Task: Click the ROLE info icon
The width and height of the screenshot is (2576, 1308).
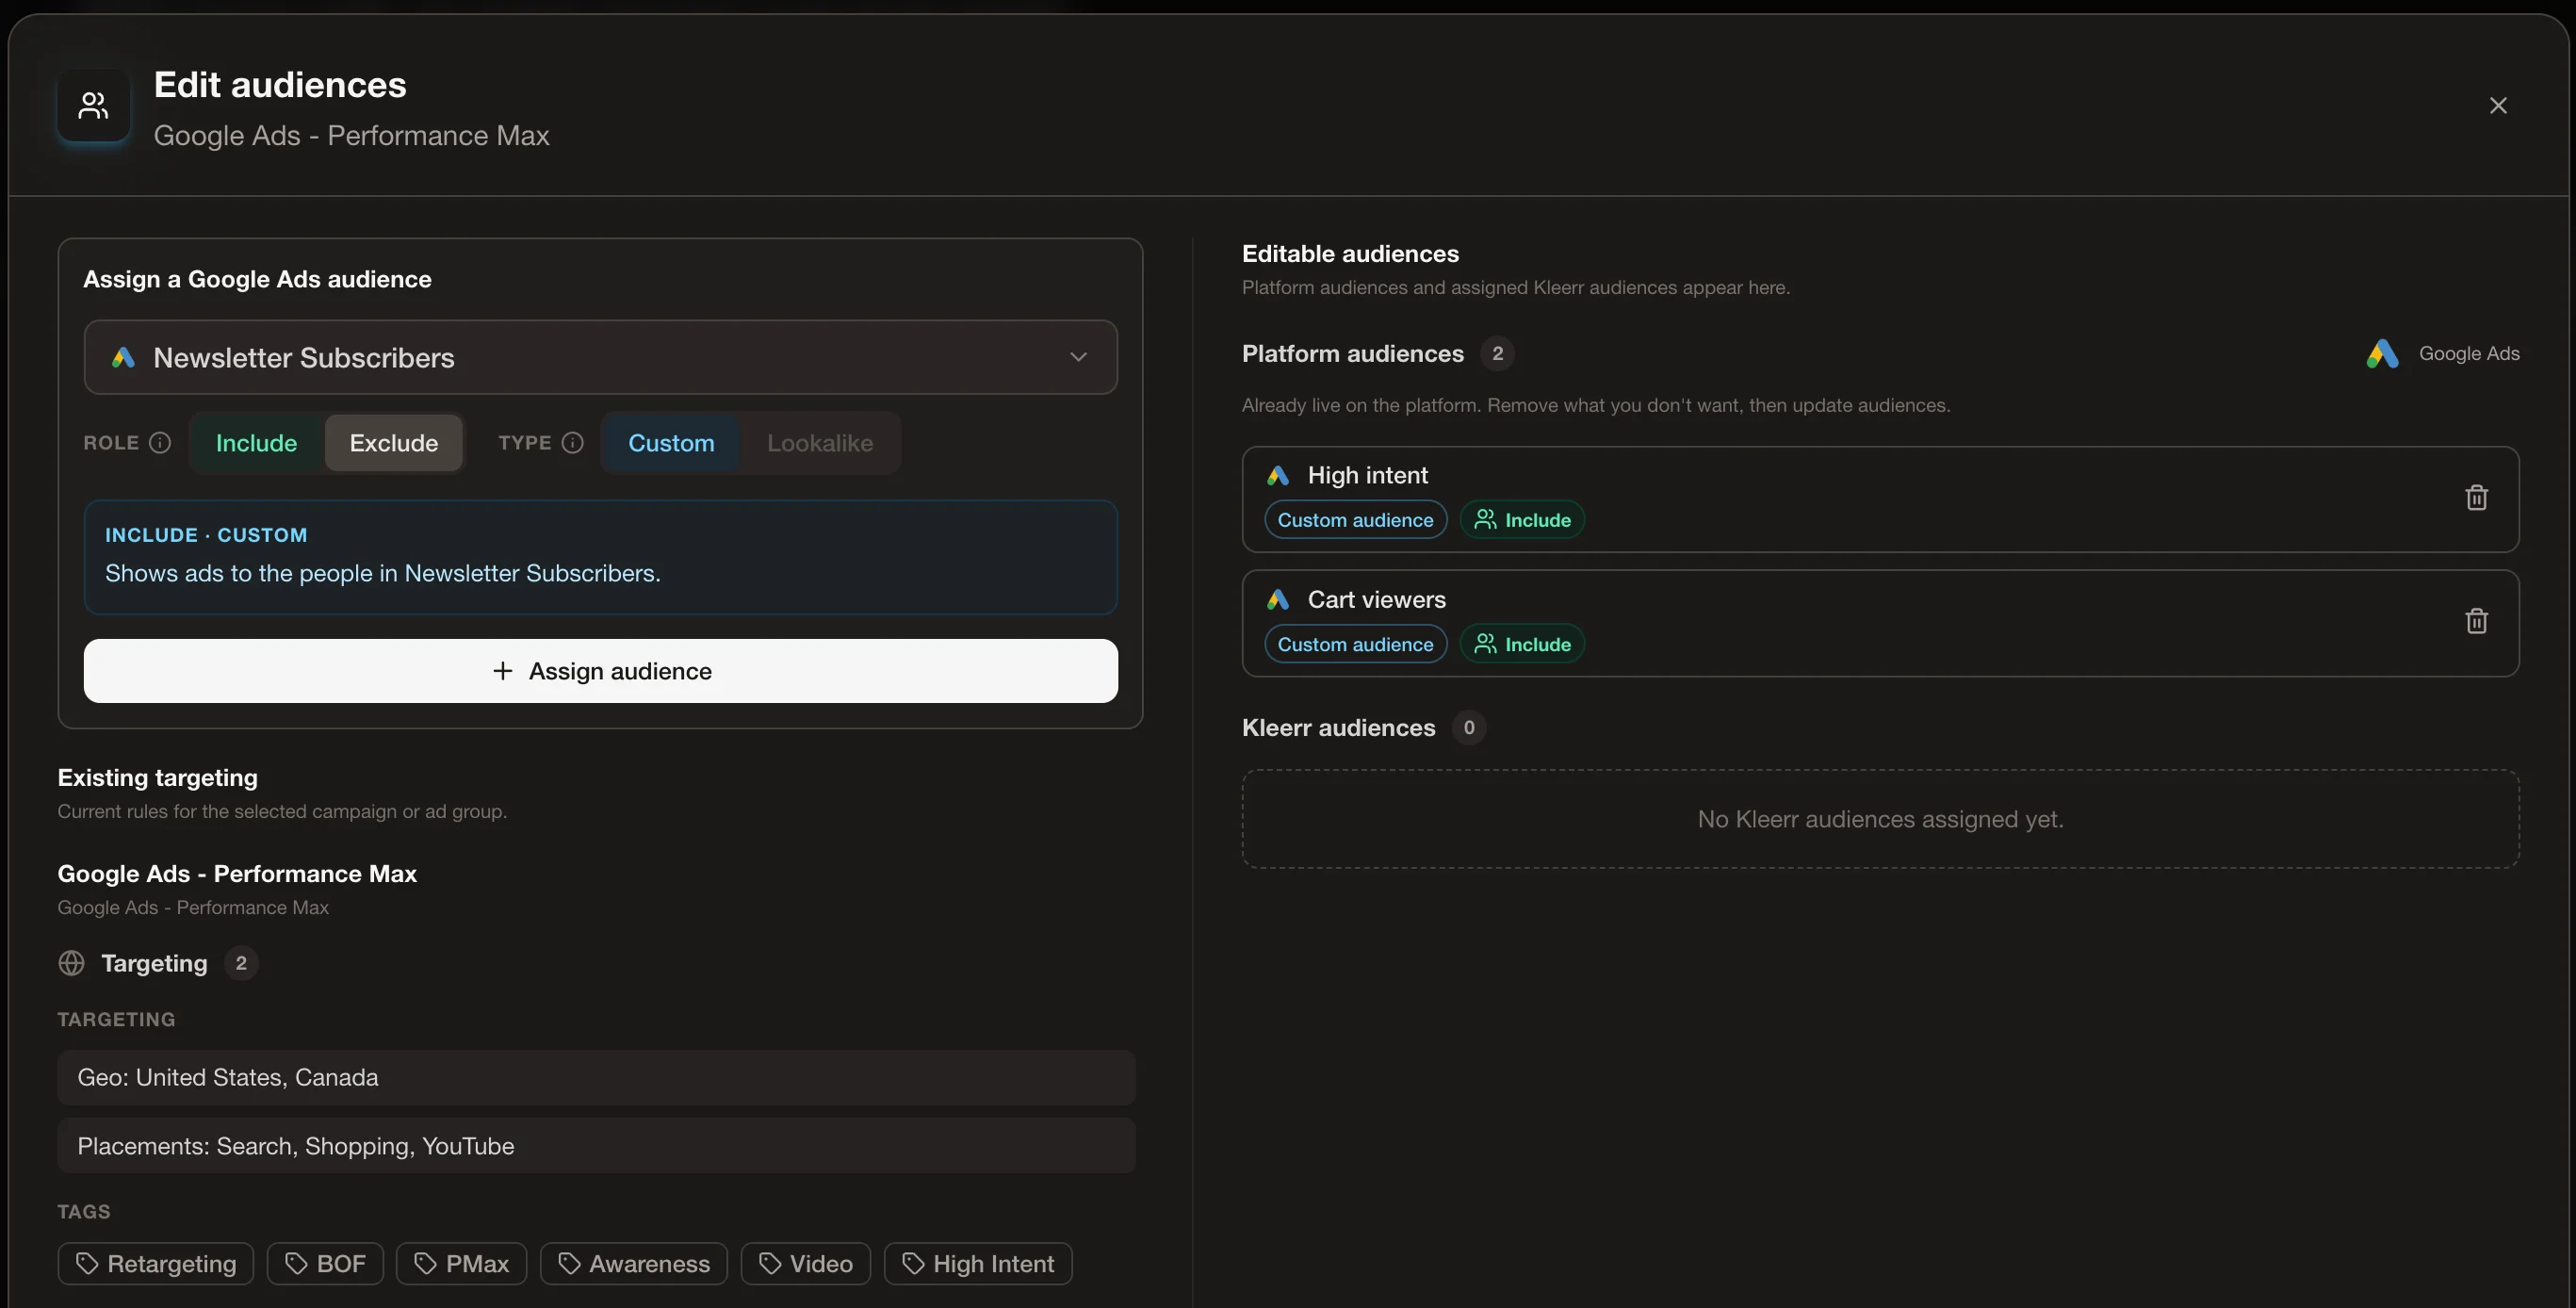Action: click(160, 442)
